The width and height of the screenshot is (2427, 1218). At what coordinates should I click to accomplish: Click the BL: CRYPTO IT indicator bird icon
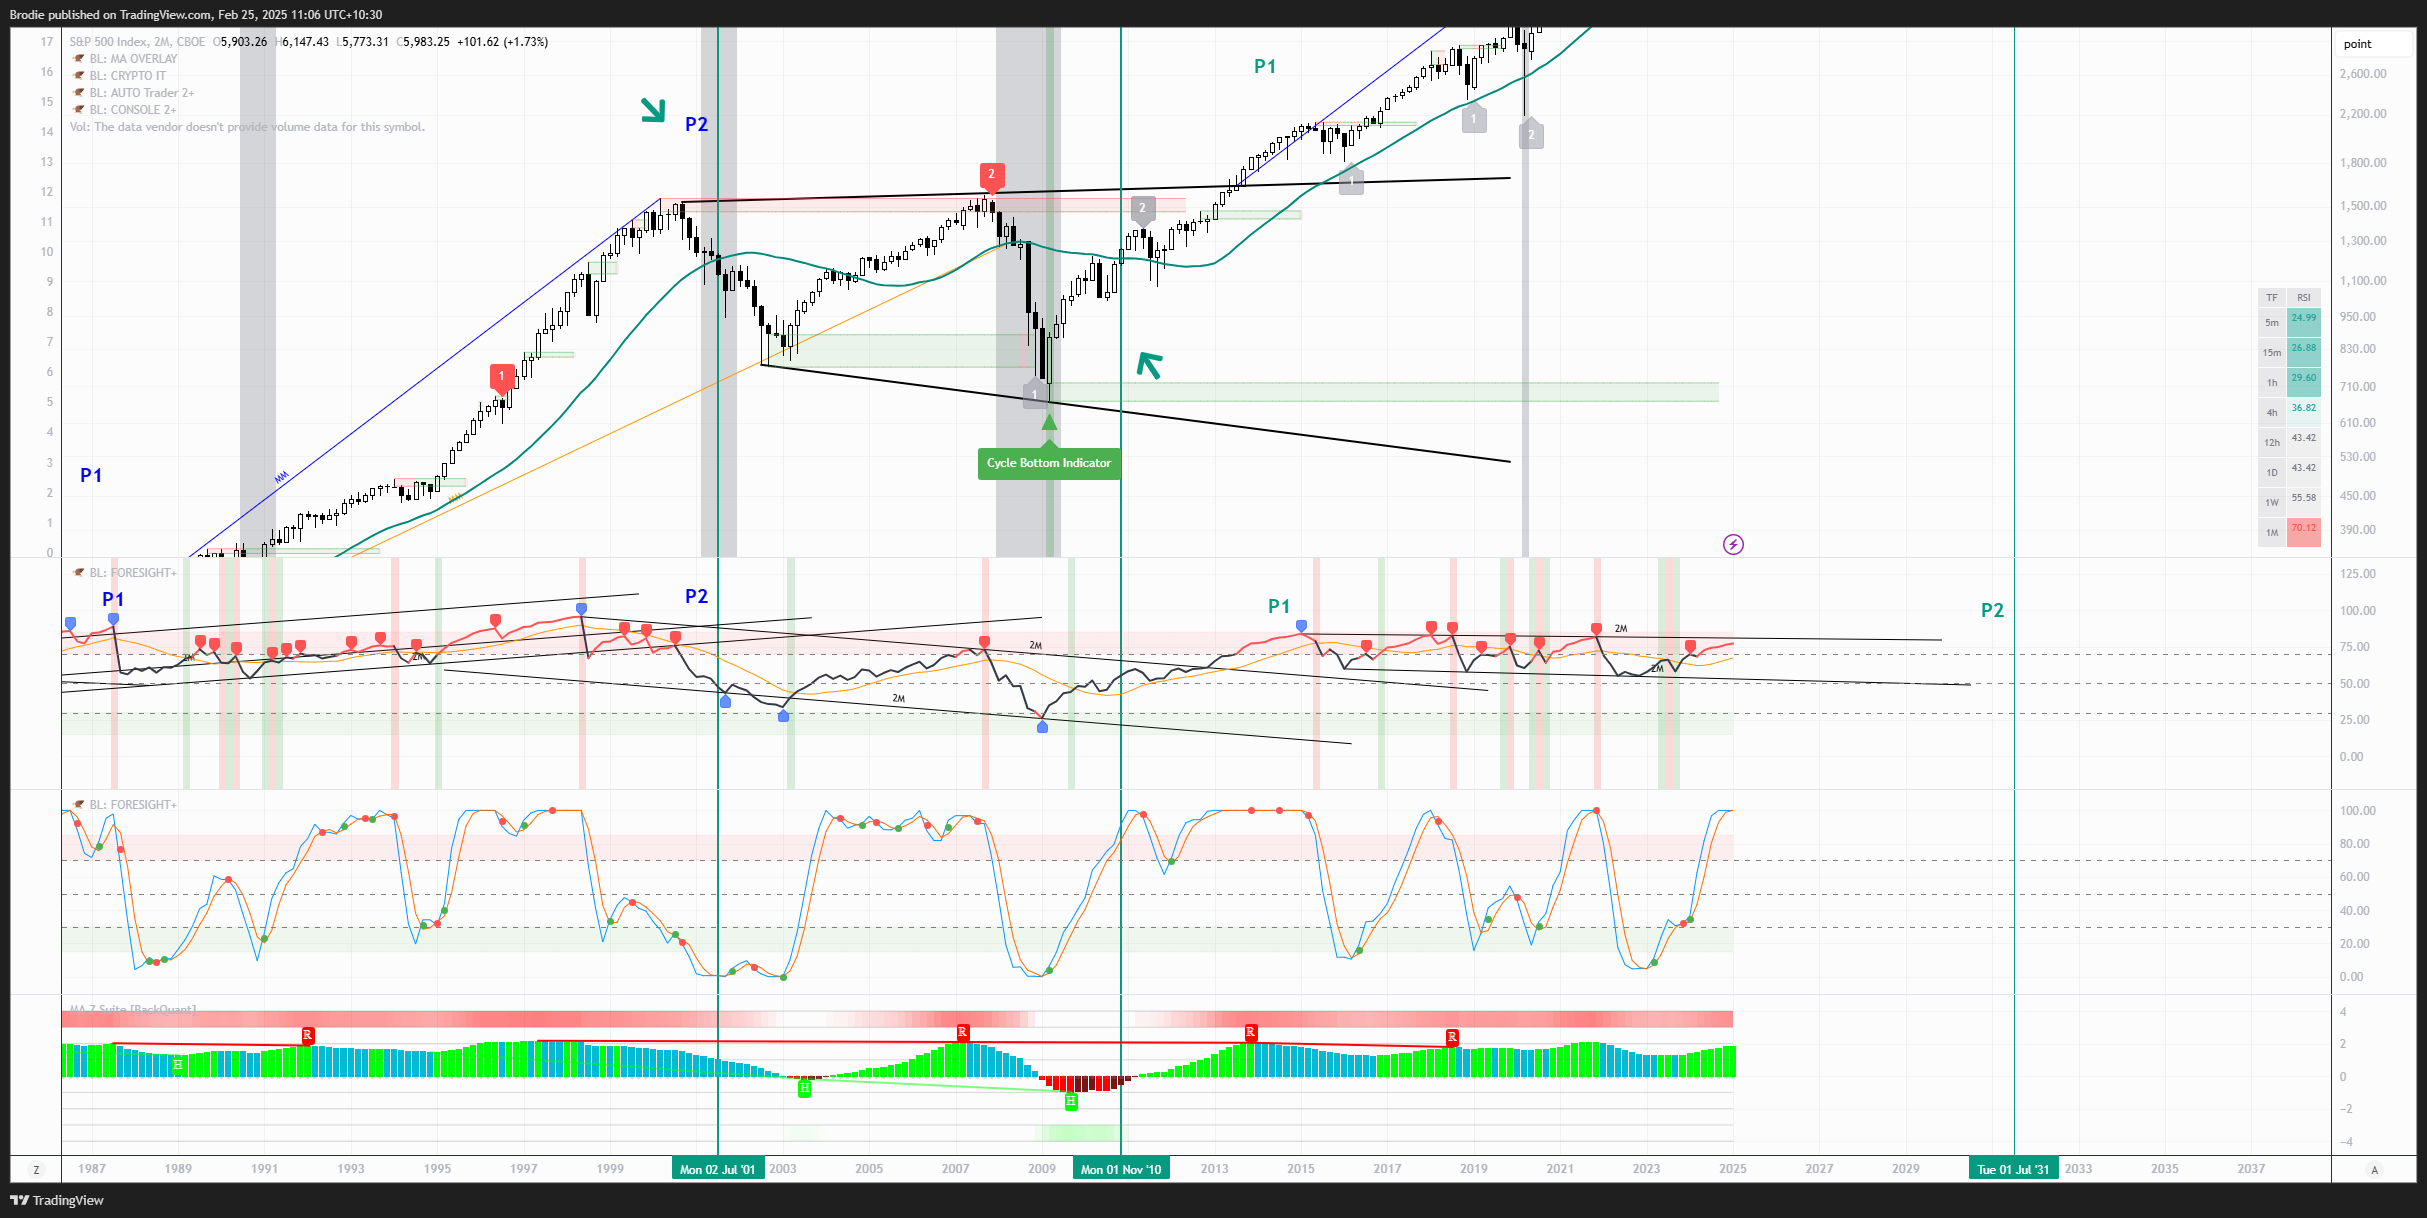[79, 76]
